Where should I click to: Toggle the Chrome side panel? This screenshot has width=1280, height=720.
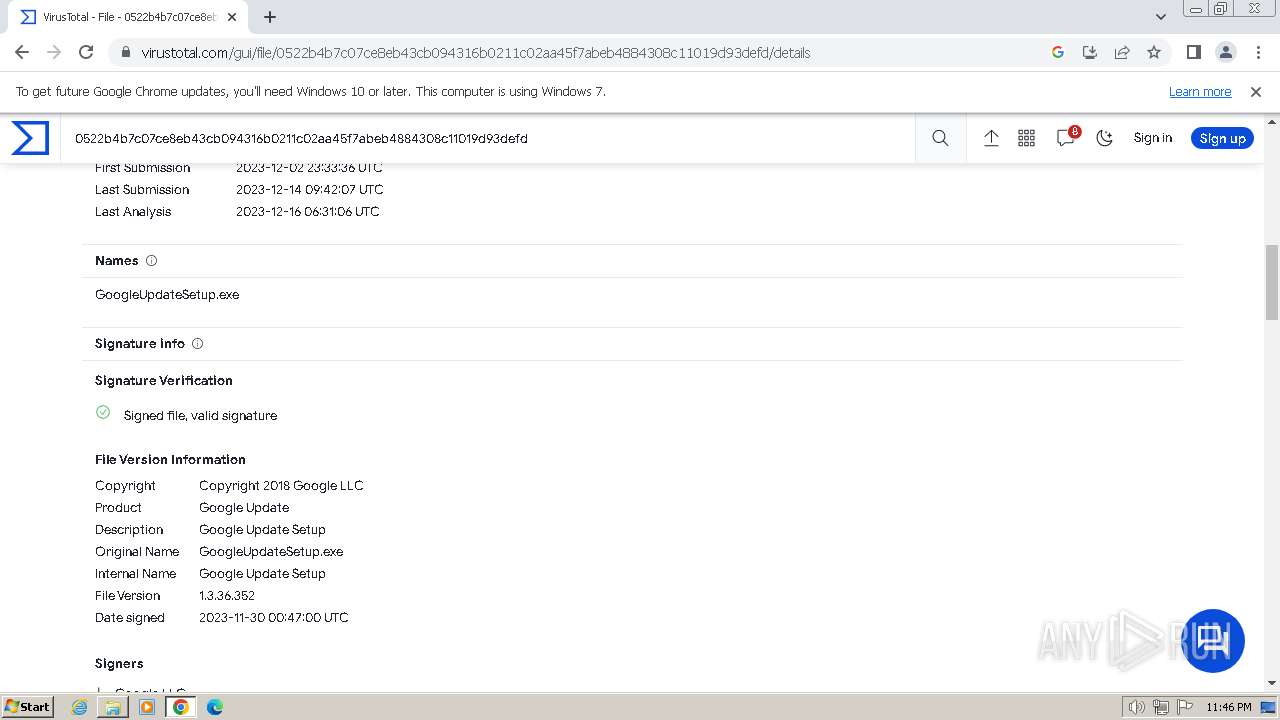click(x=1193, y=52)
